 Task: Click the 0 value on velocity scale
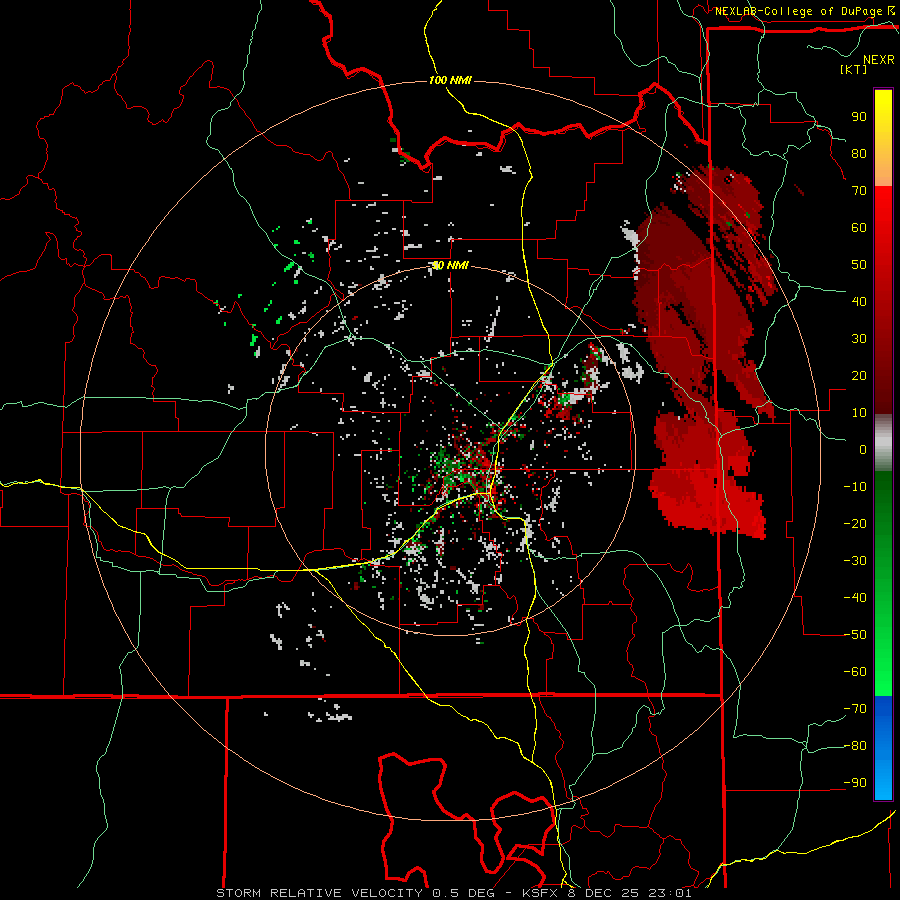point(863,449)
